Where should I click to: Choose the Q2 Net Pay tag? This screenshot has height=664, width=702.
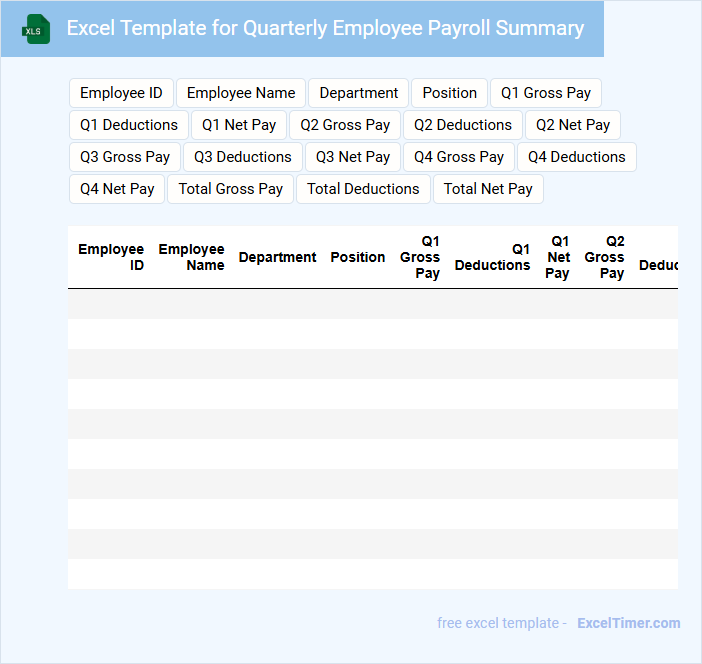(x=573, y=125)
